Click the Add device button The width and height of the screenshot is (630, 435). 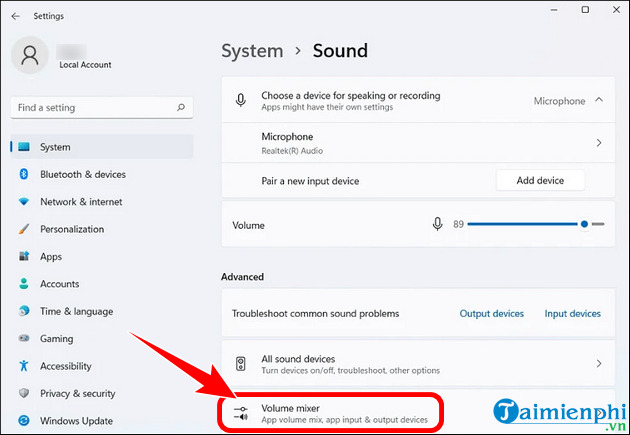coord(540,180)
